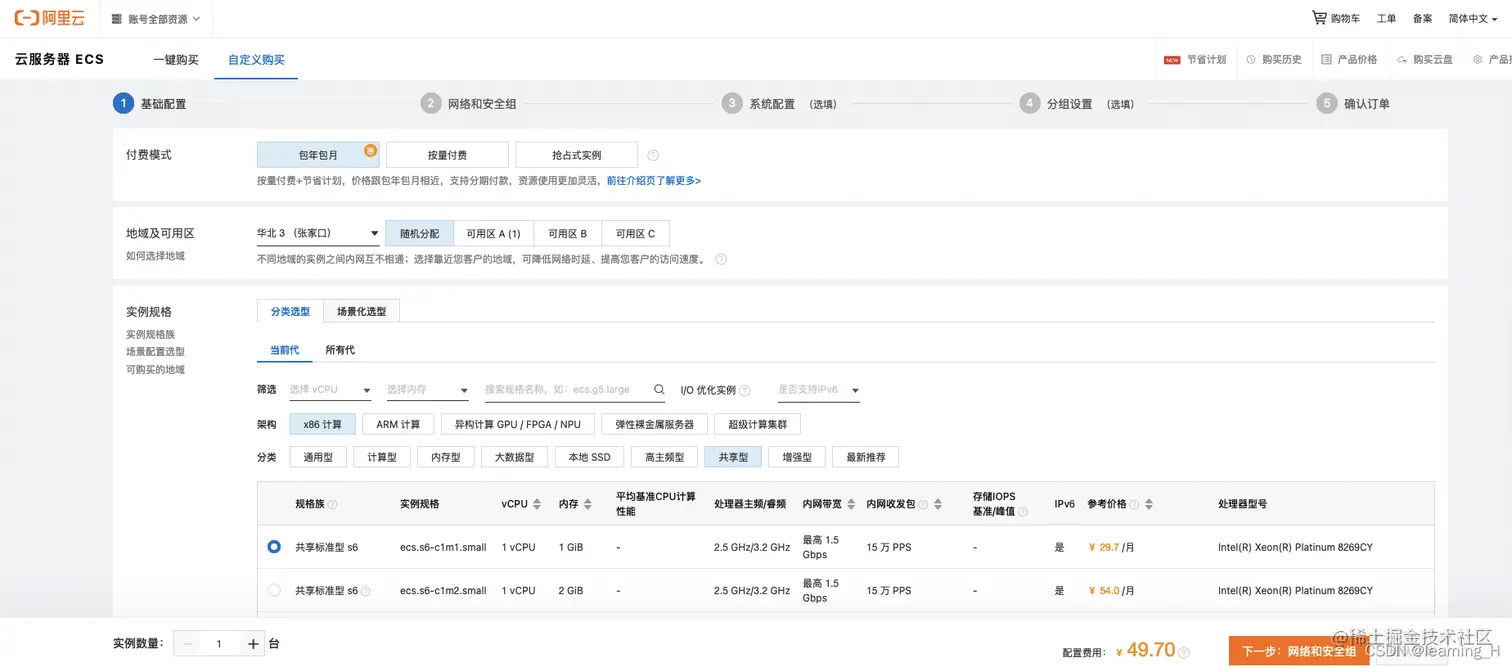Image resolution: width=1512 pixels, height=667 pixels.
Task: Sort table by 内网带宽 column
Action: (851, 504)
